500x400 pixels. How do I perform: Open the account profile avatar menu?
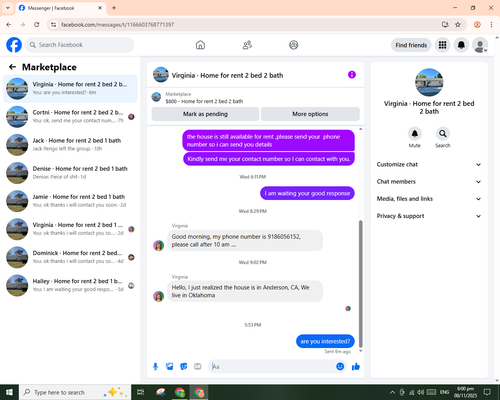(x=480, y=45)
